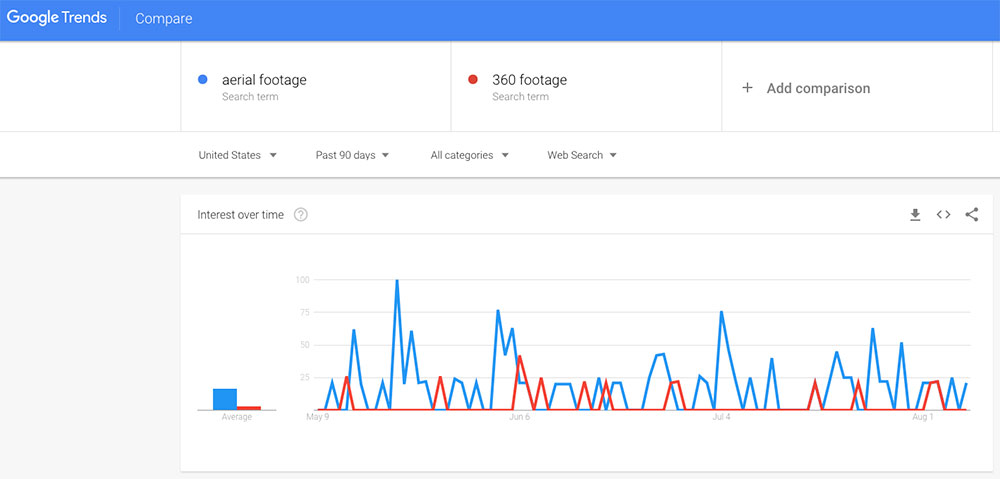Click the 75 value on the y-axis

tap(304, 312)
